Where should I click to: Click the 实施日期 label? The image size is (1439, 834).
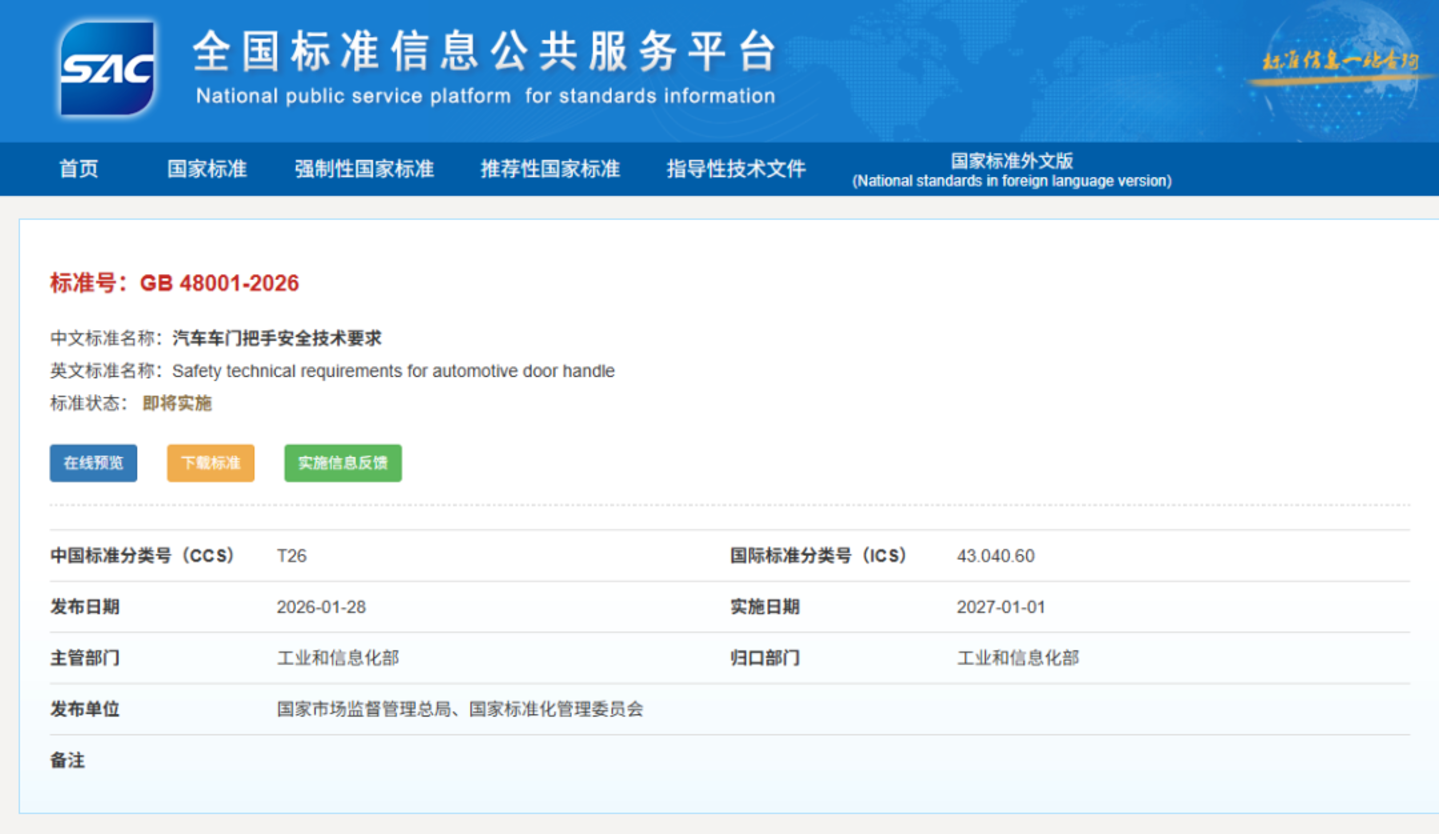pyautogui.click(x=765, y=607)
